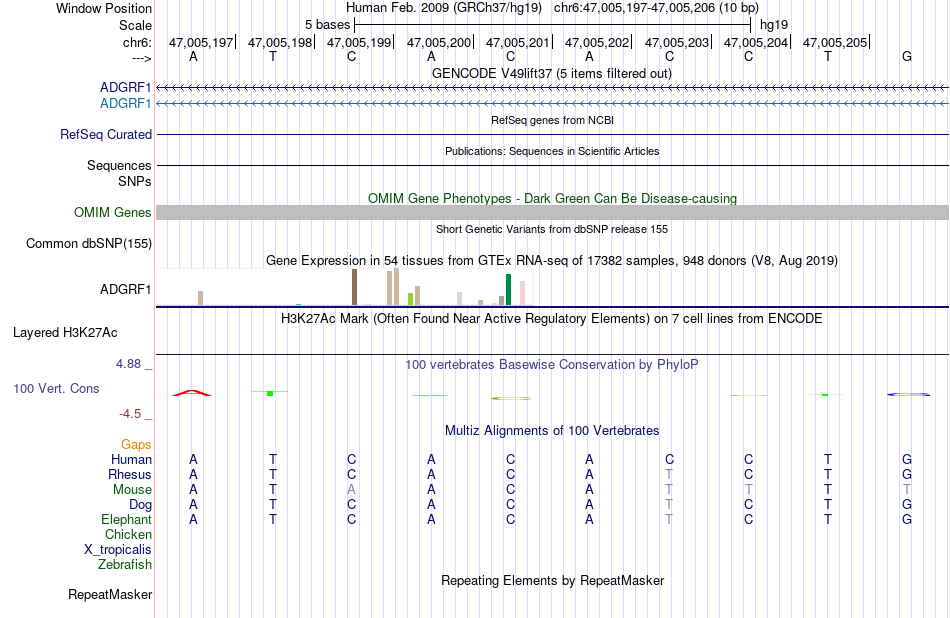The image size is (950, 618).
Task: Select the RefSeq Curated track label
Action: pyautogui.click(x=105, y=135)
